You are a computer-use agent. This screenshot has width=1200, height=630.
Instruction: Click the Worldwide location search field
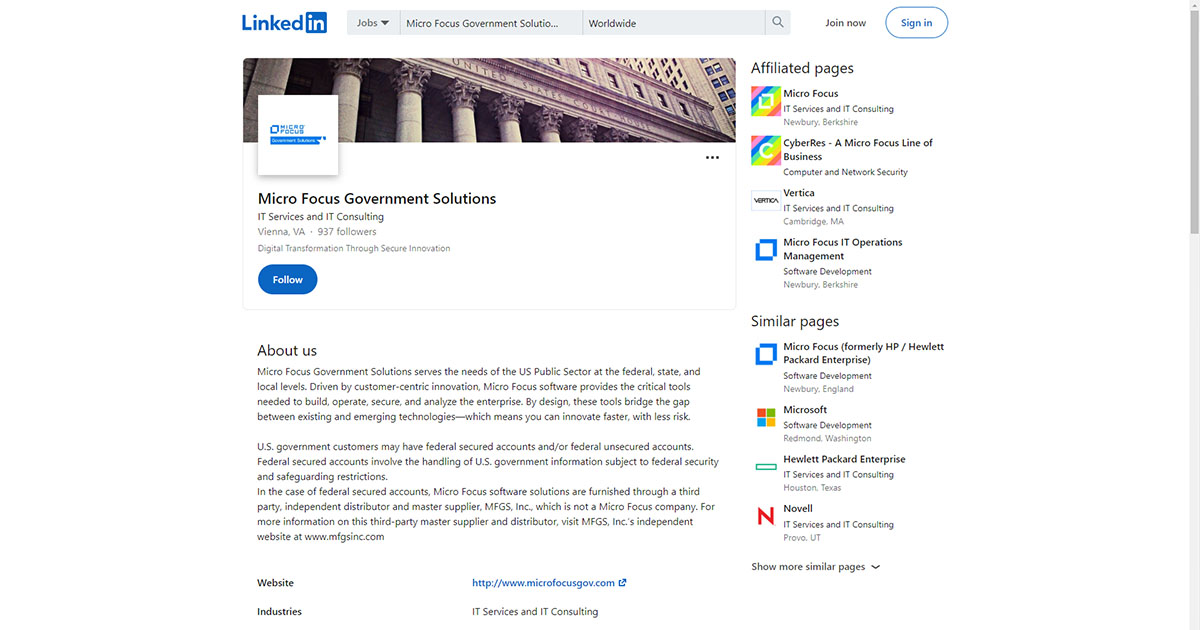click(x=674, y=23)
